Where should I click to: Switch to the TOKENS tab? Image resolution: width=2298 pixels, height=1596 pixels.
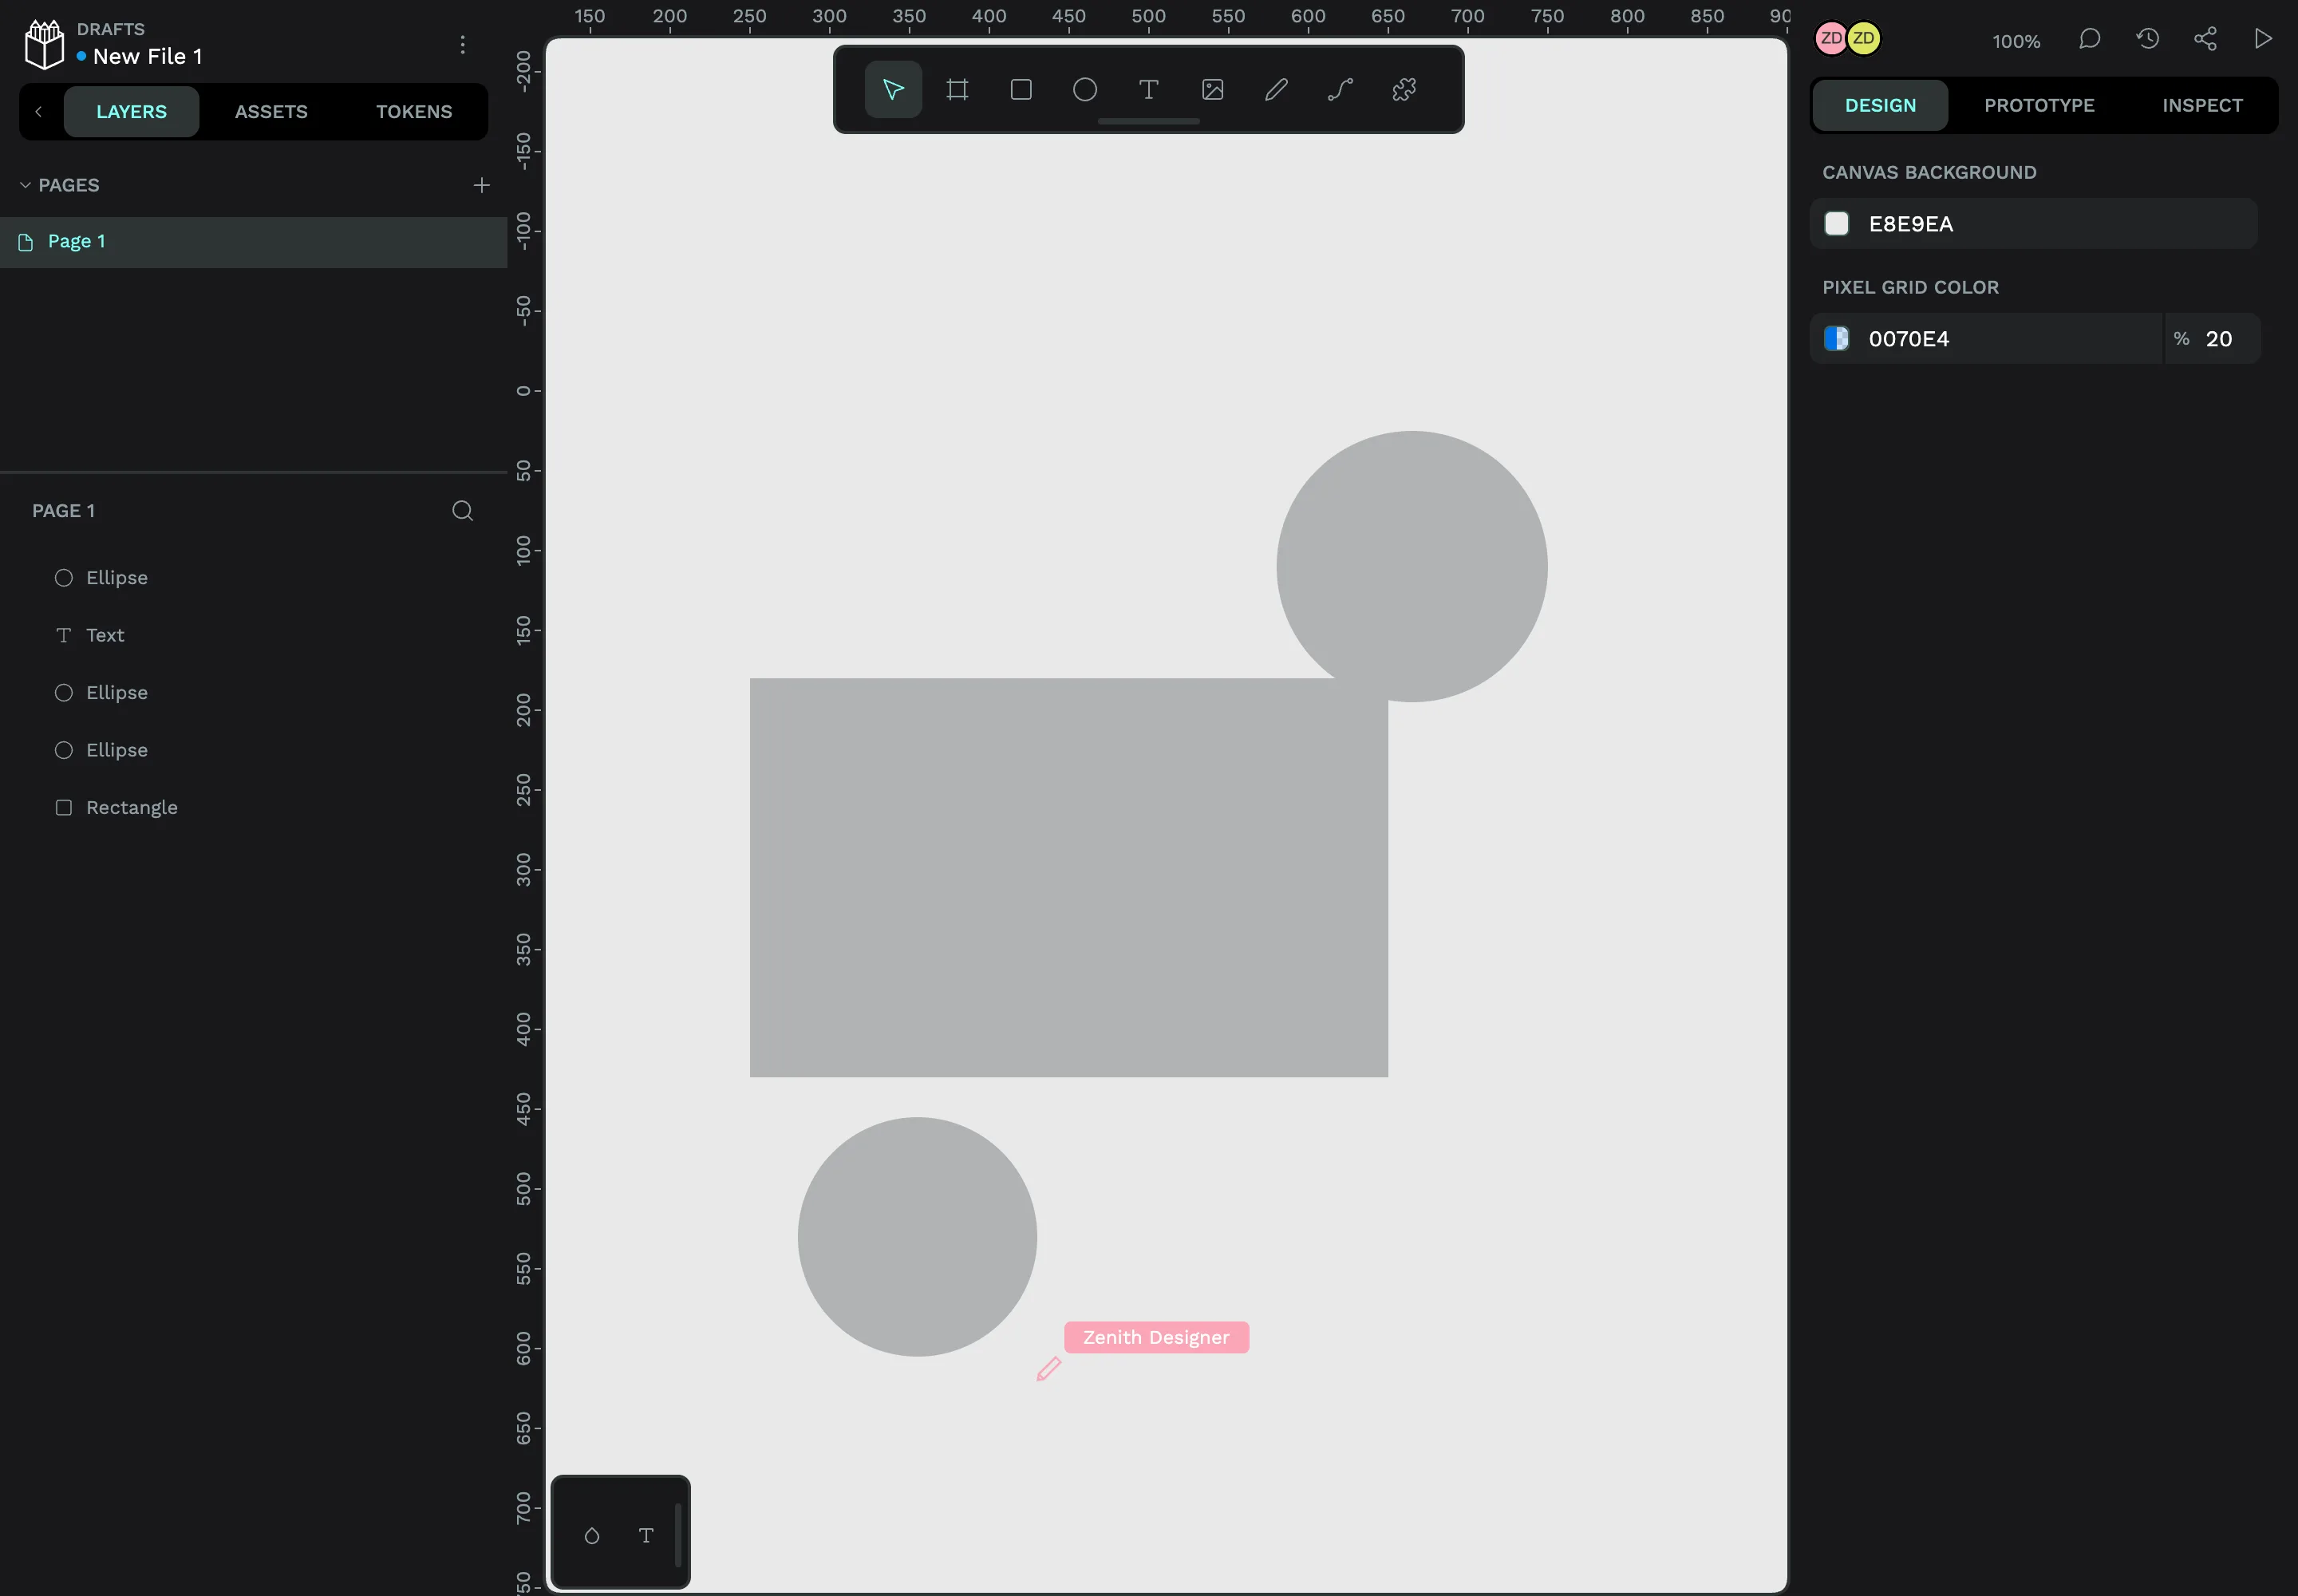(x=414, y=111)
